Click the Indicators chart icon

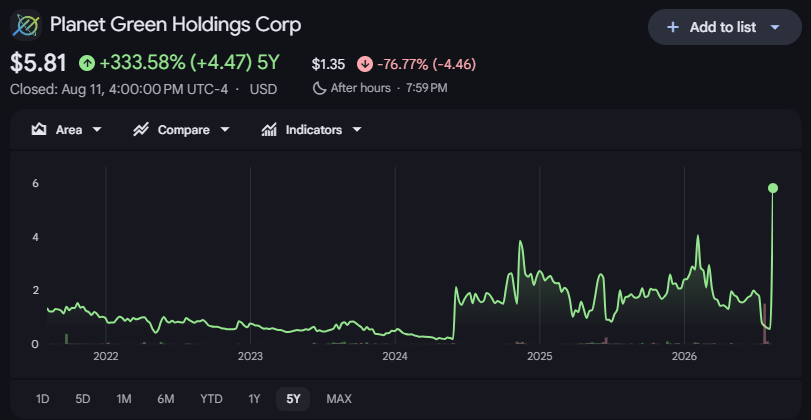[268, 129]
